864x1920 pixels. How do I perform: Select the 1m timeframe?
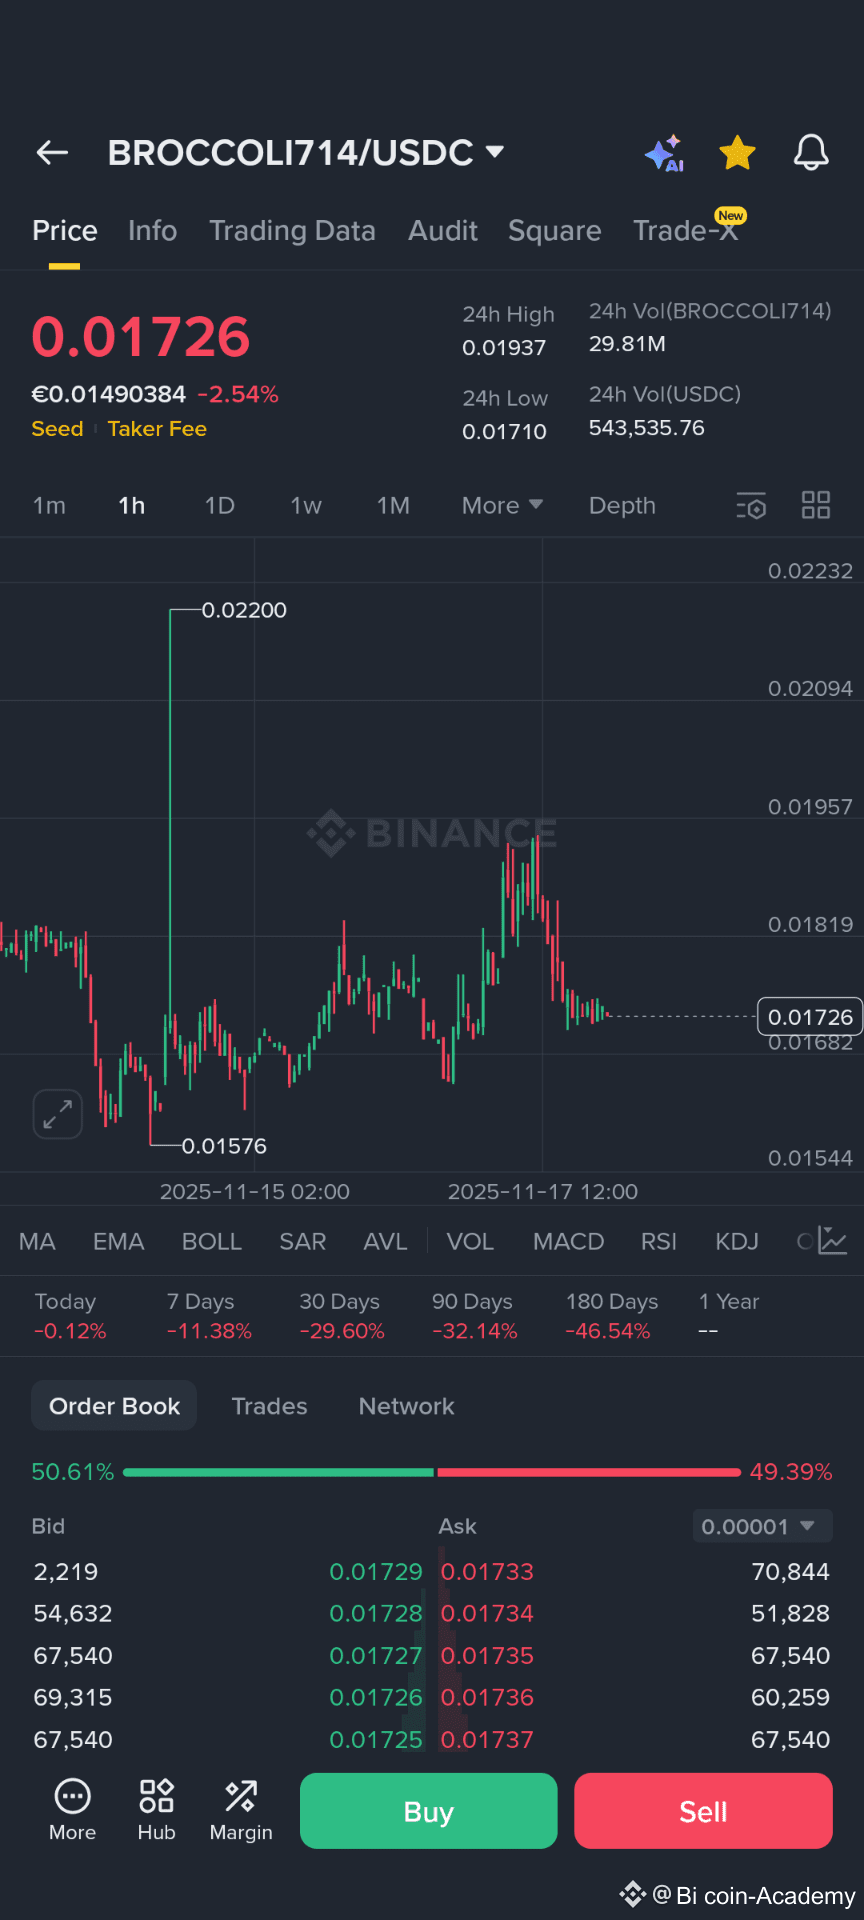click(49, 506)
